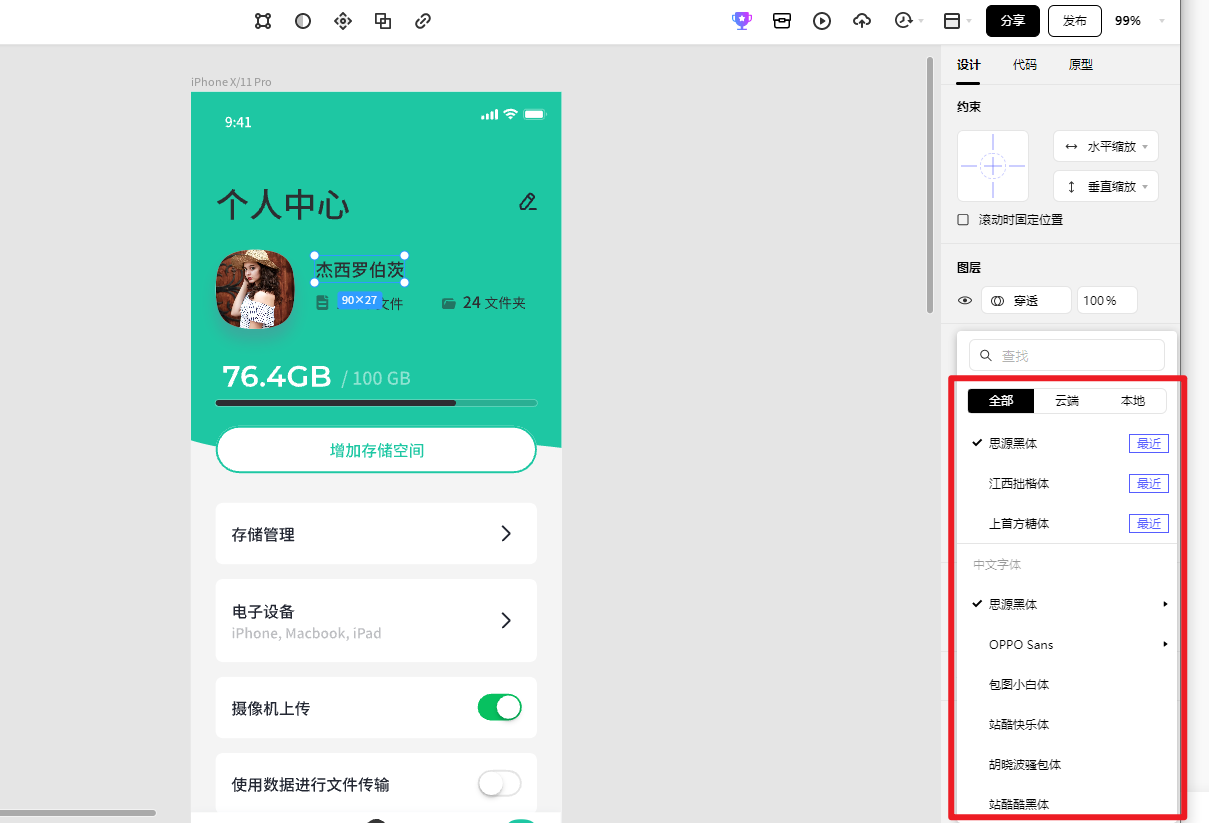
Task: Open the 存储管理 chevron
Action: click(506, 534)
